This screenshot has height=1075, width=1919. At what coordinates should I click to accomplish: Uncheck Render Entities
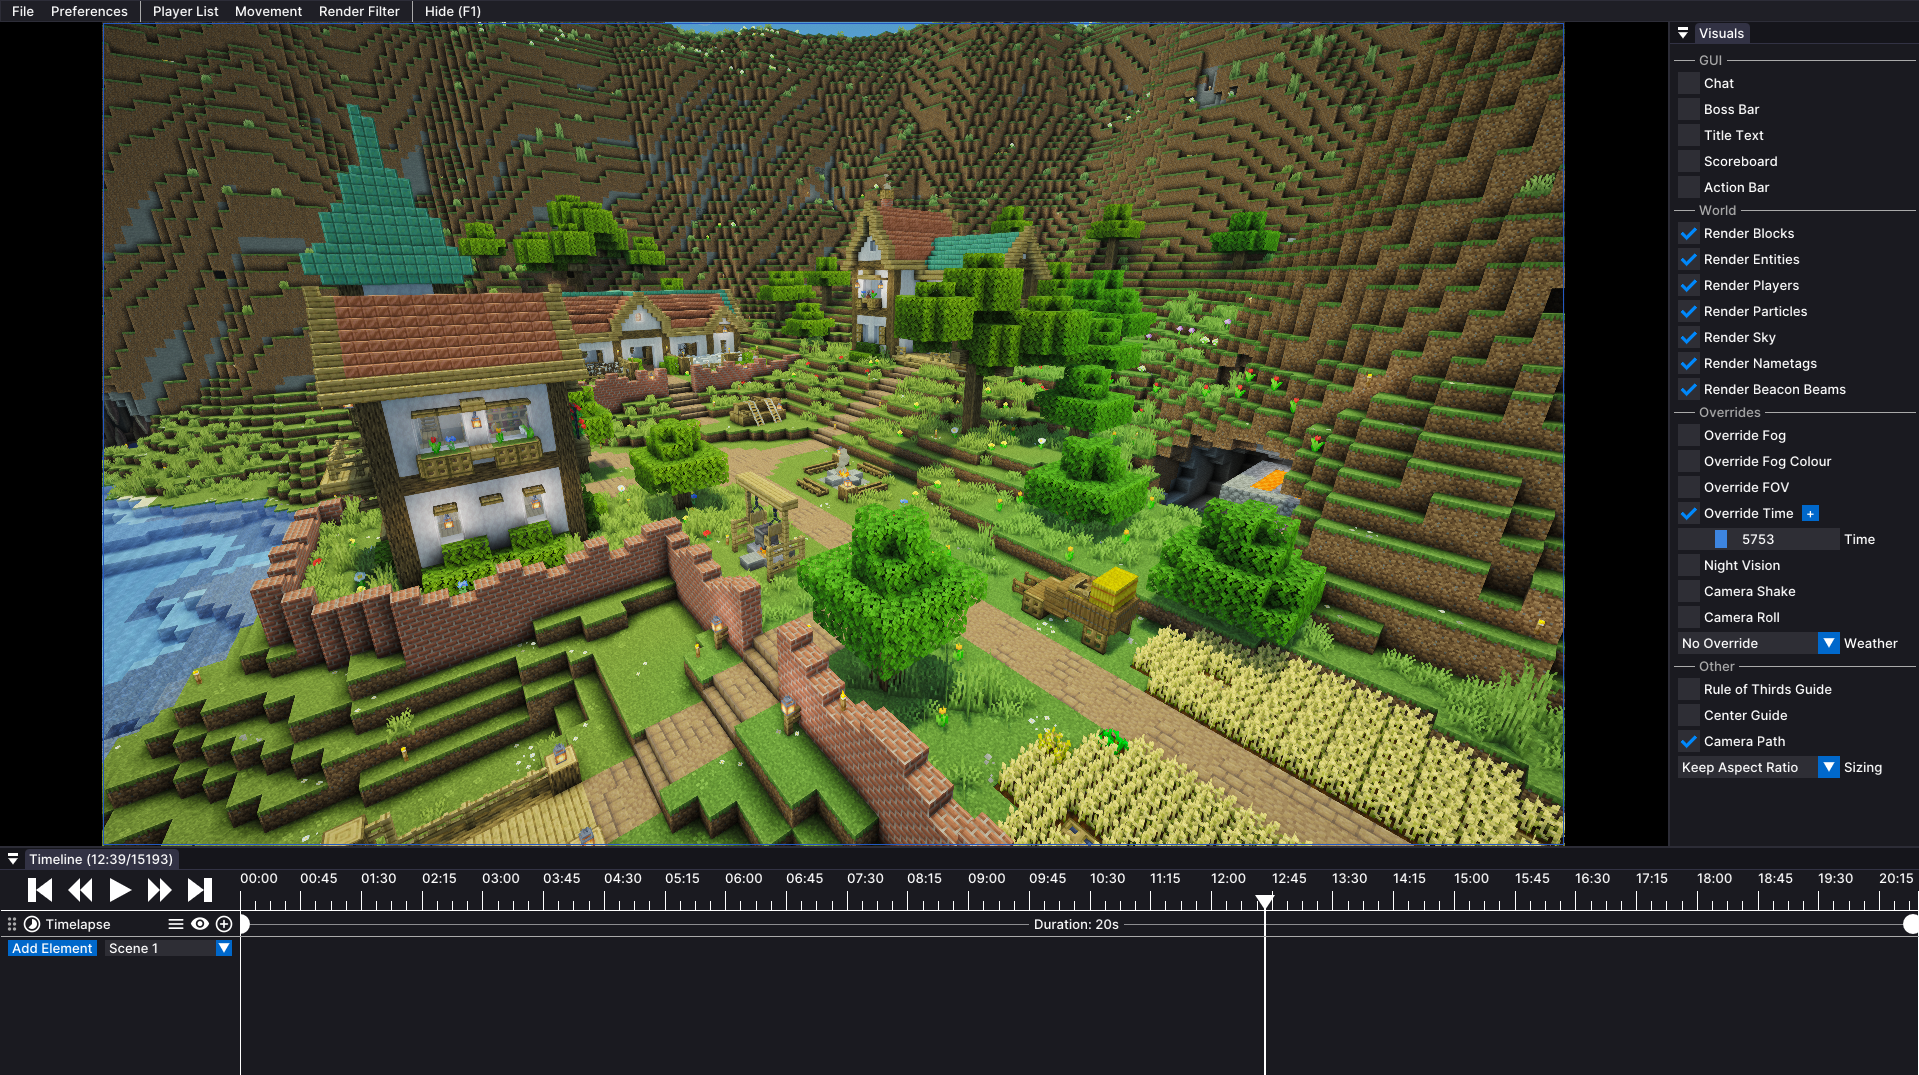1689,259
